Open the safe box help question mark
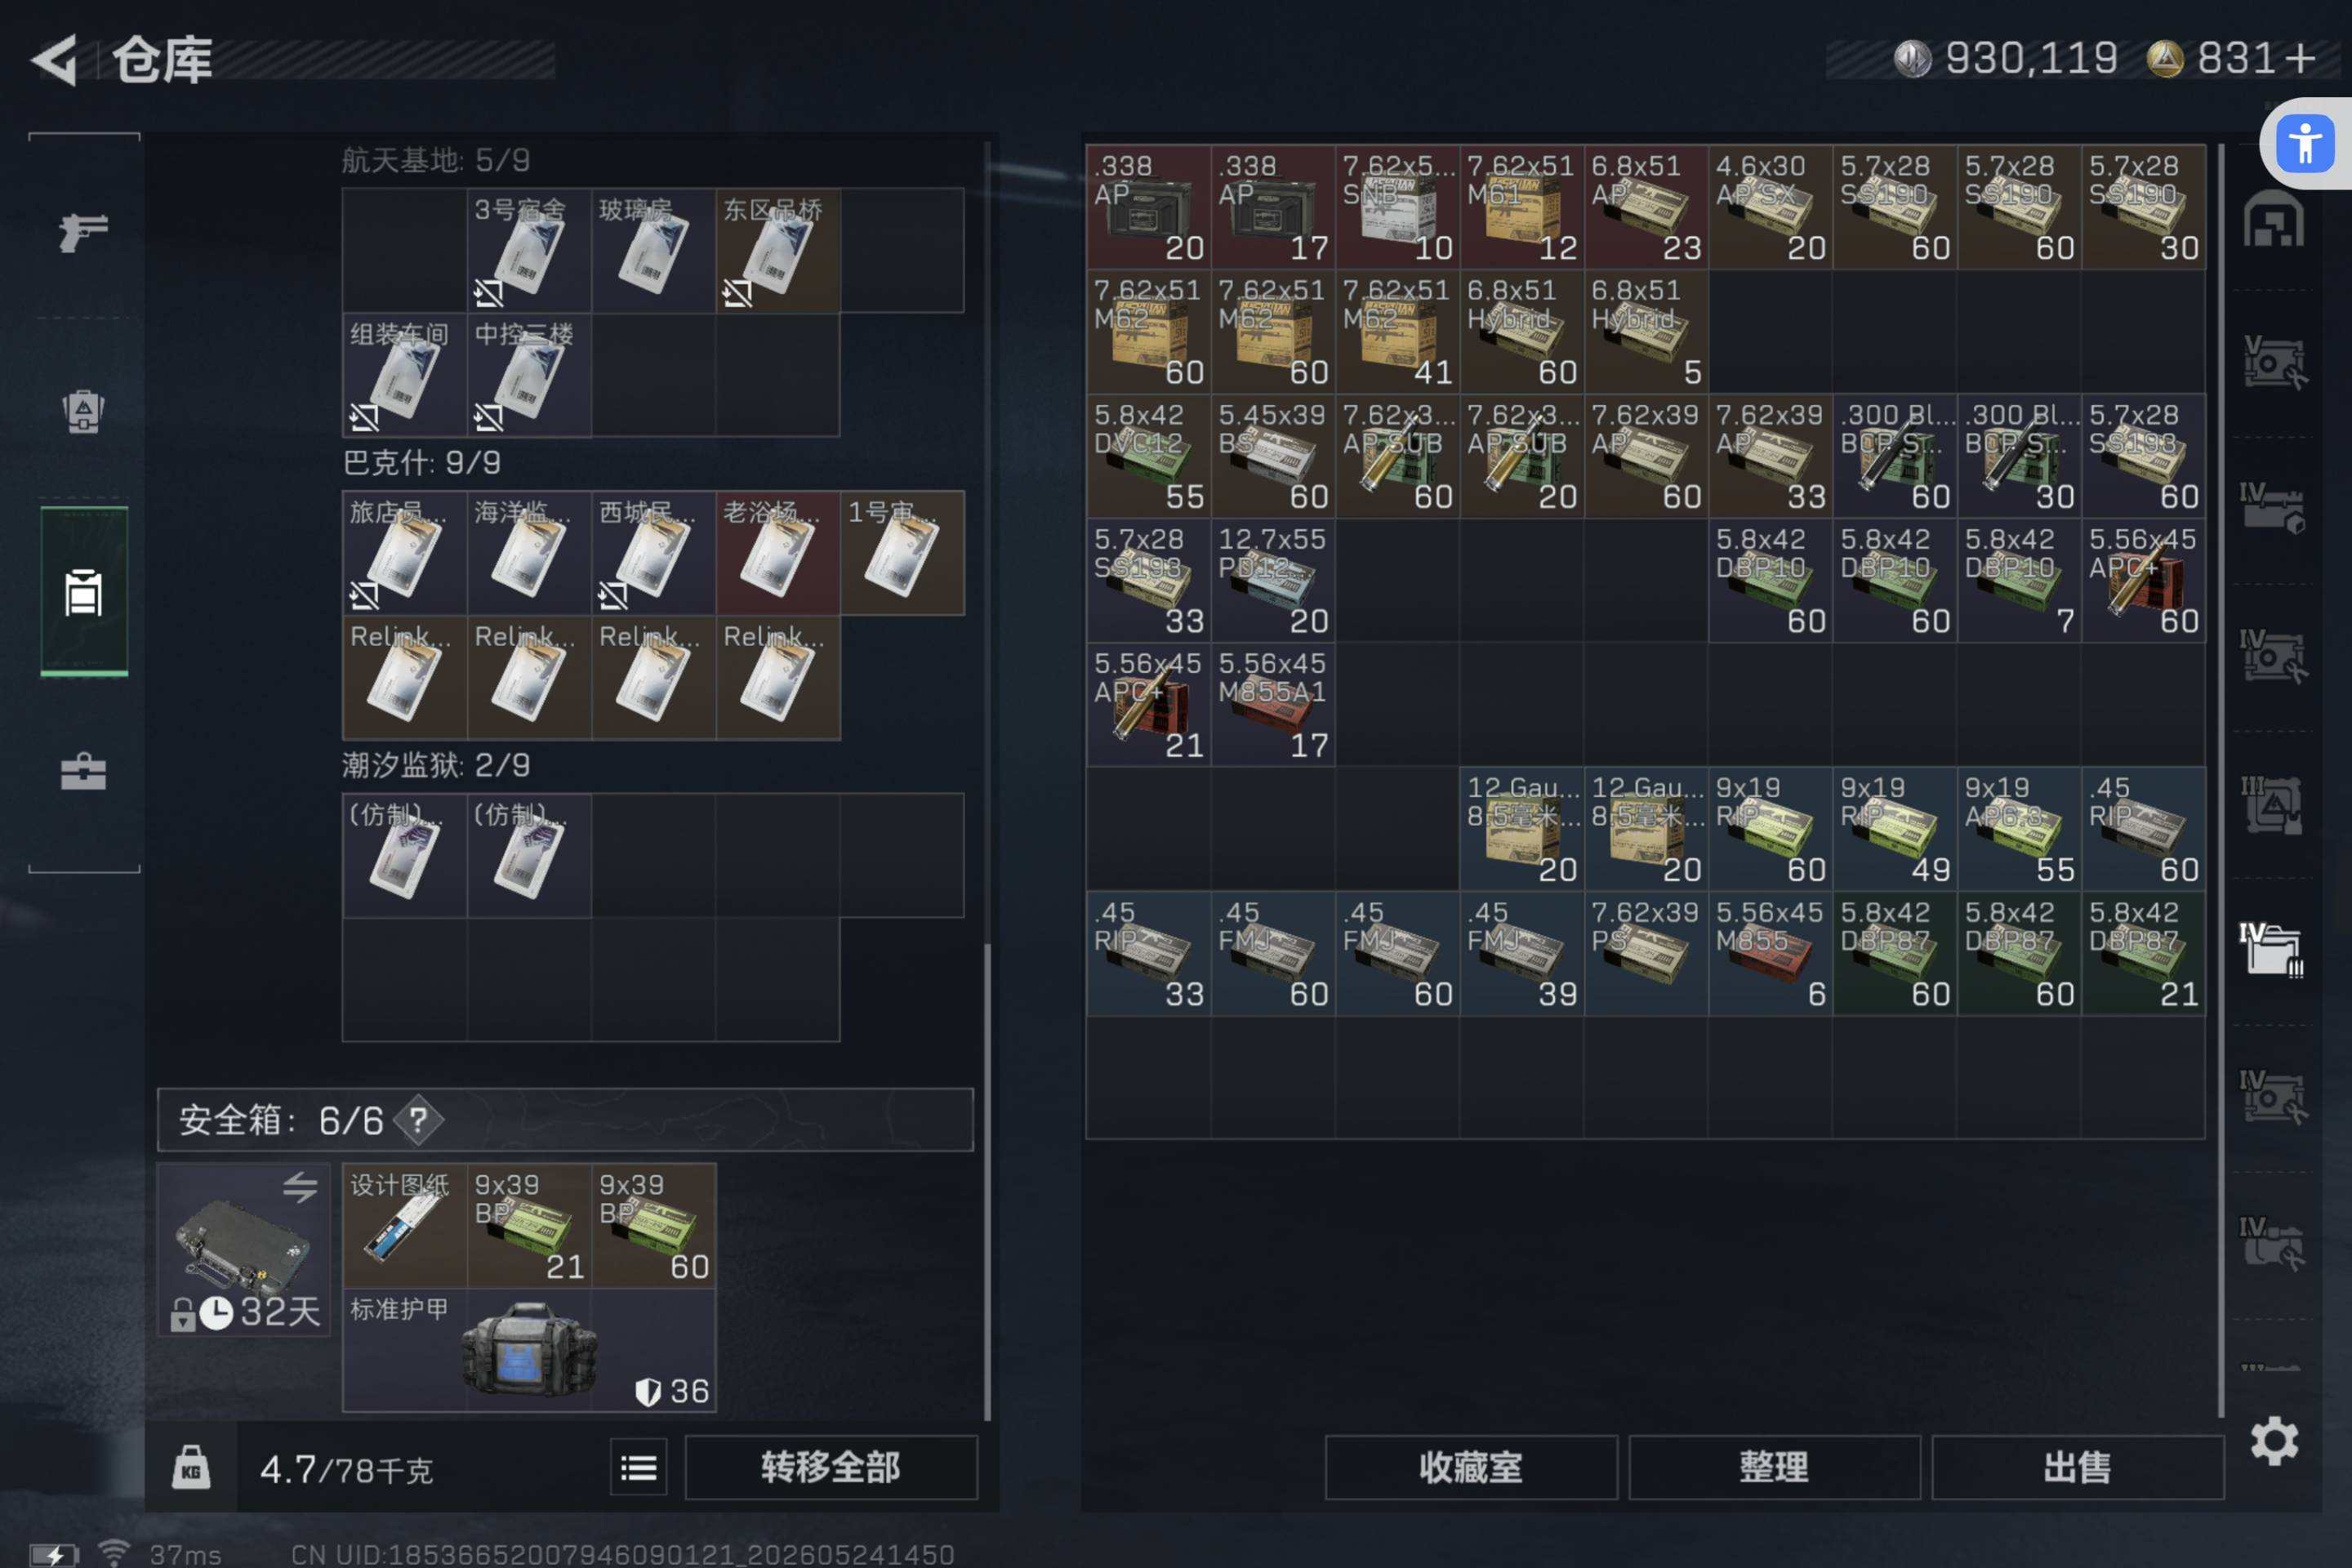The height and width of the screenshot is (1568, 2352). tap(418, 1120)
